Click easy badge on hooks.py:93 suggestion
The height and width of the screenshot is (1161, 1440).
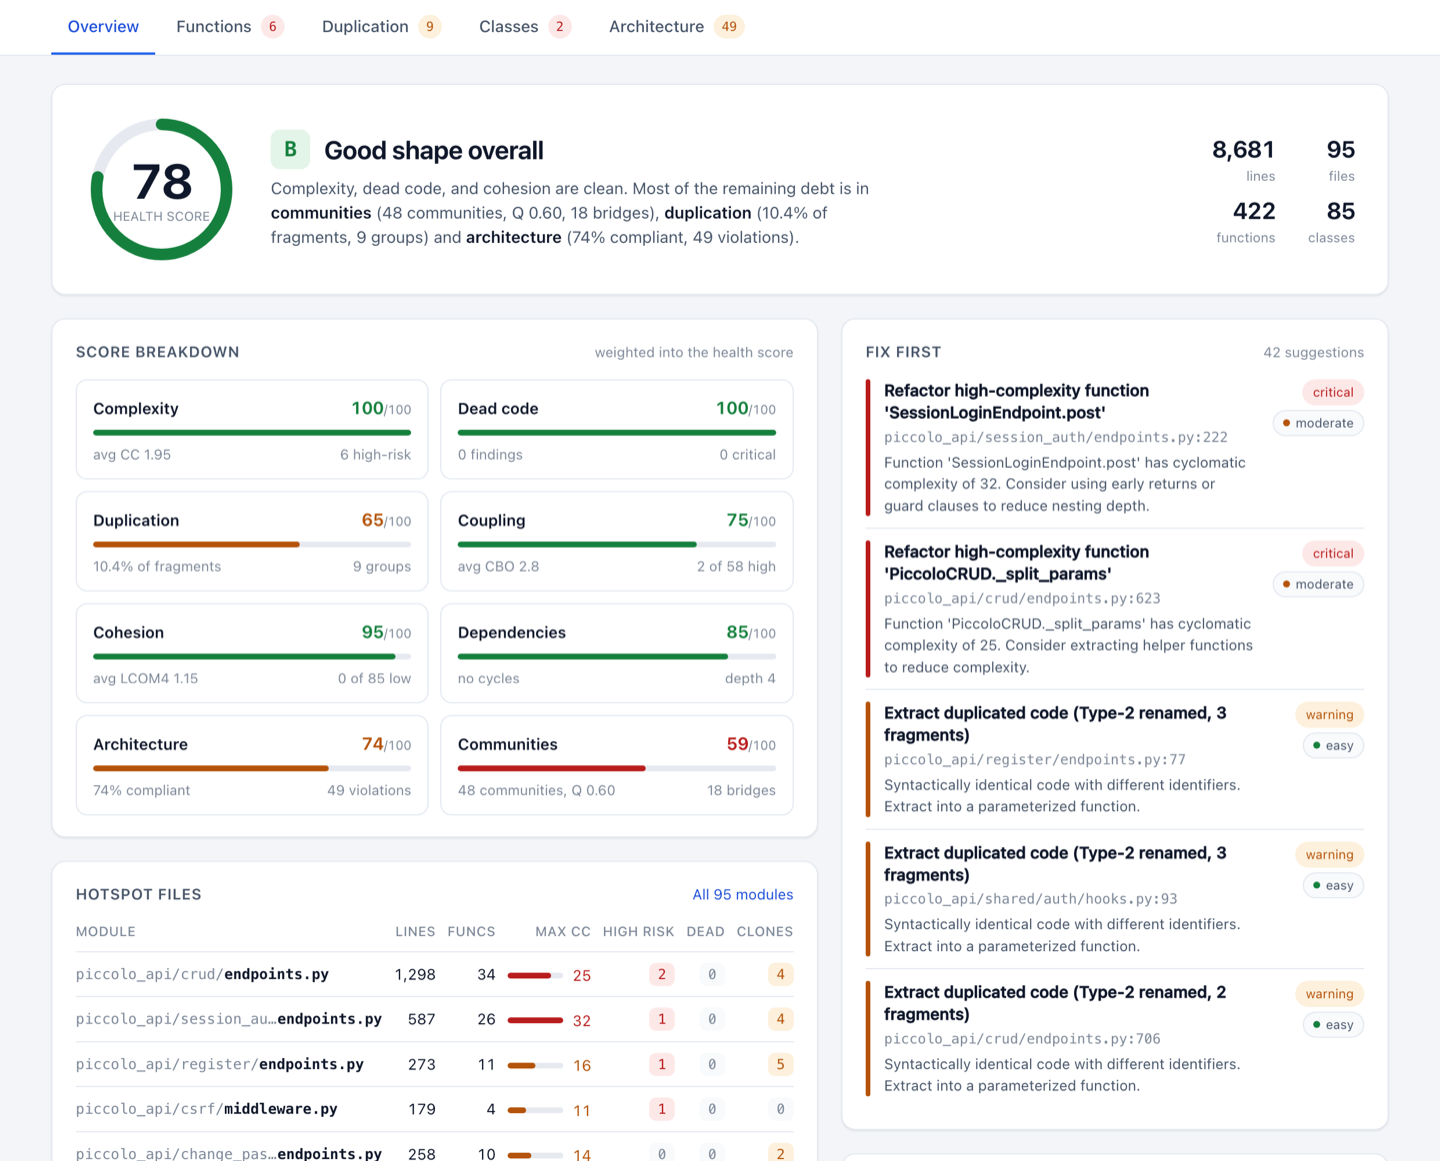tap(1333, 885)
